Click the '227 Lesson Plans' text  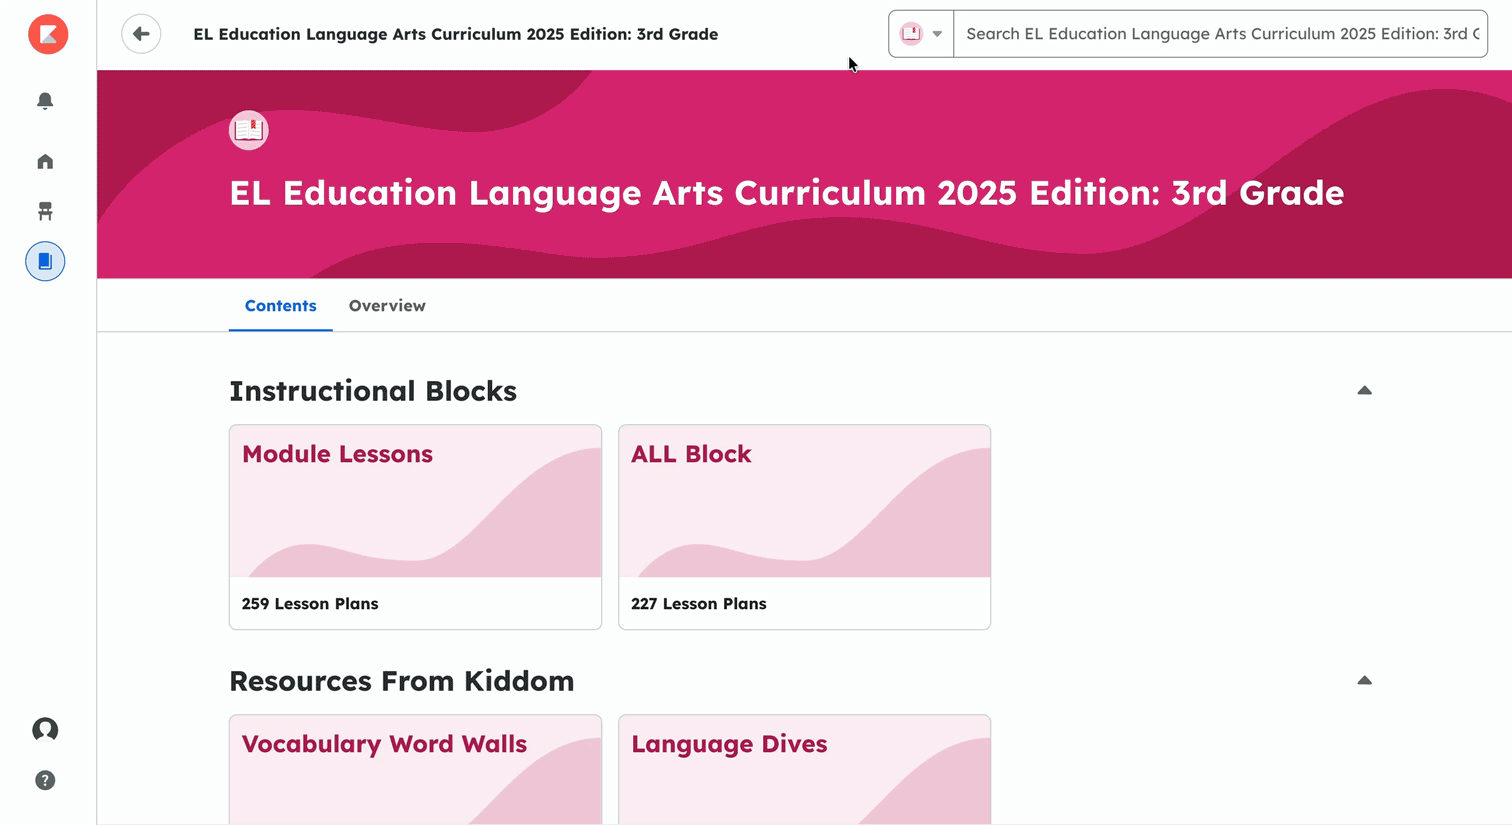point(699,604)
